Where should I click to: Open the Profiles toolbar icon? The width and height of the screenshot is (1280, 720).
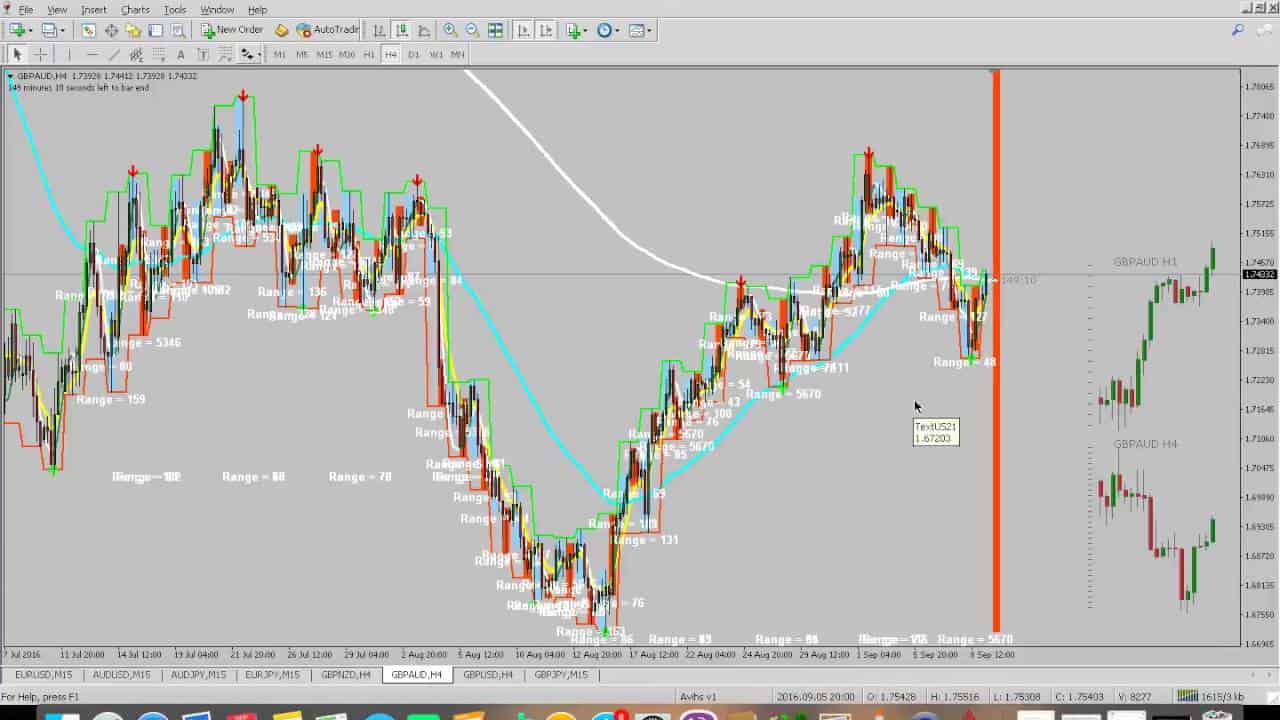tap(48, 30)
